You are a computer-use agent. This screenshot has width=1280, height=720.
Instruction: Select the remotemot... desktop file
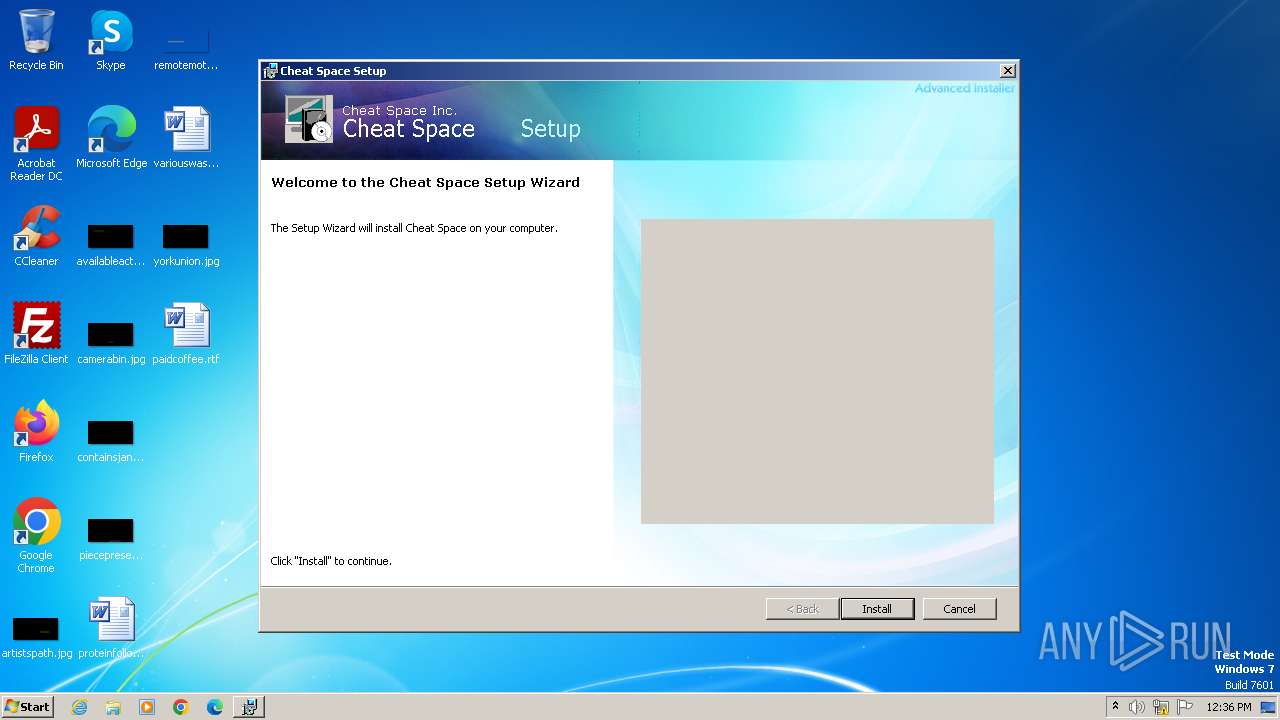coord(186,49)
